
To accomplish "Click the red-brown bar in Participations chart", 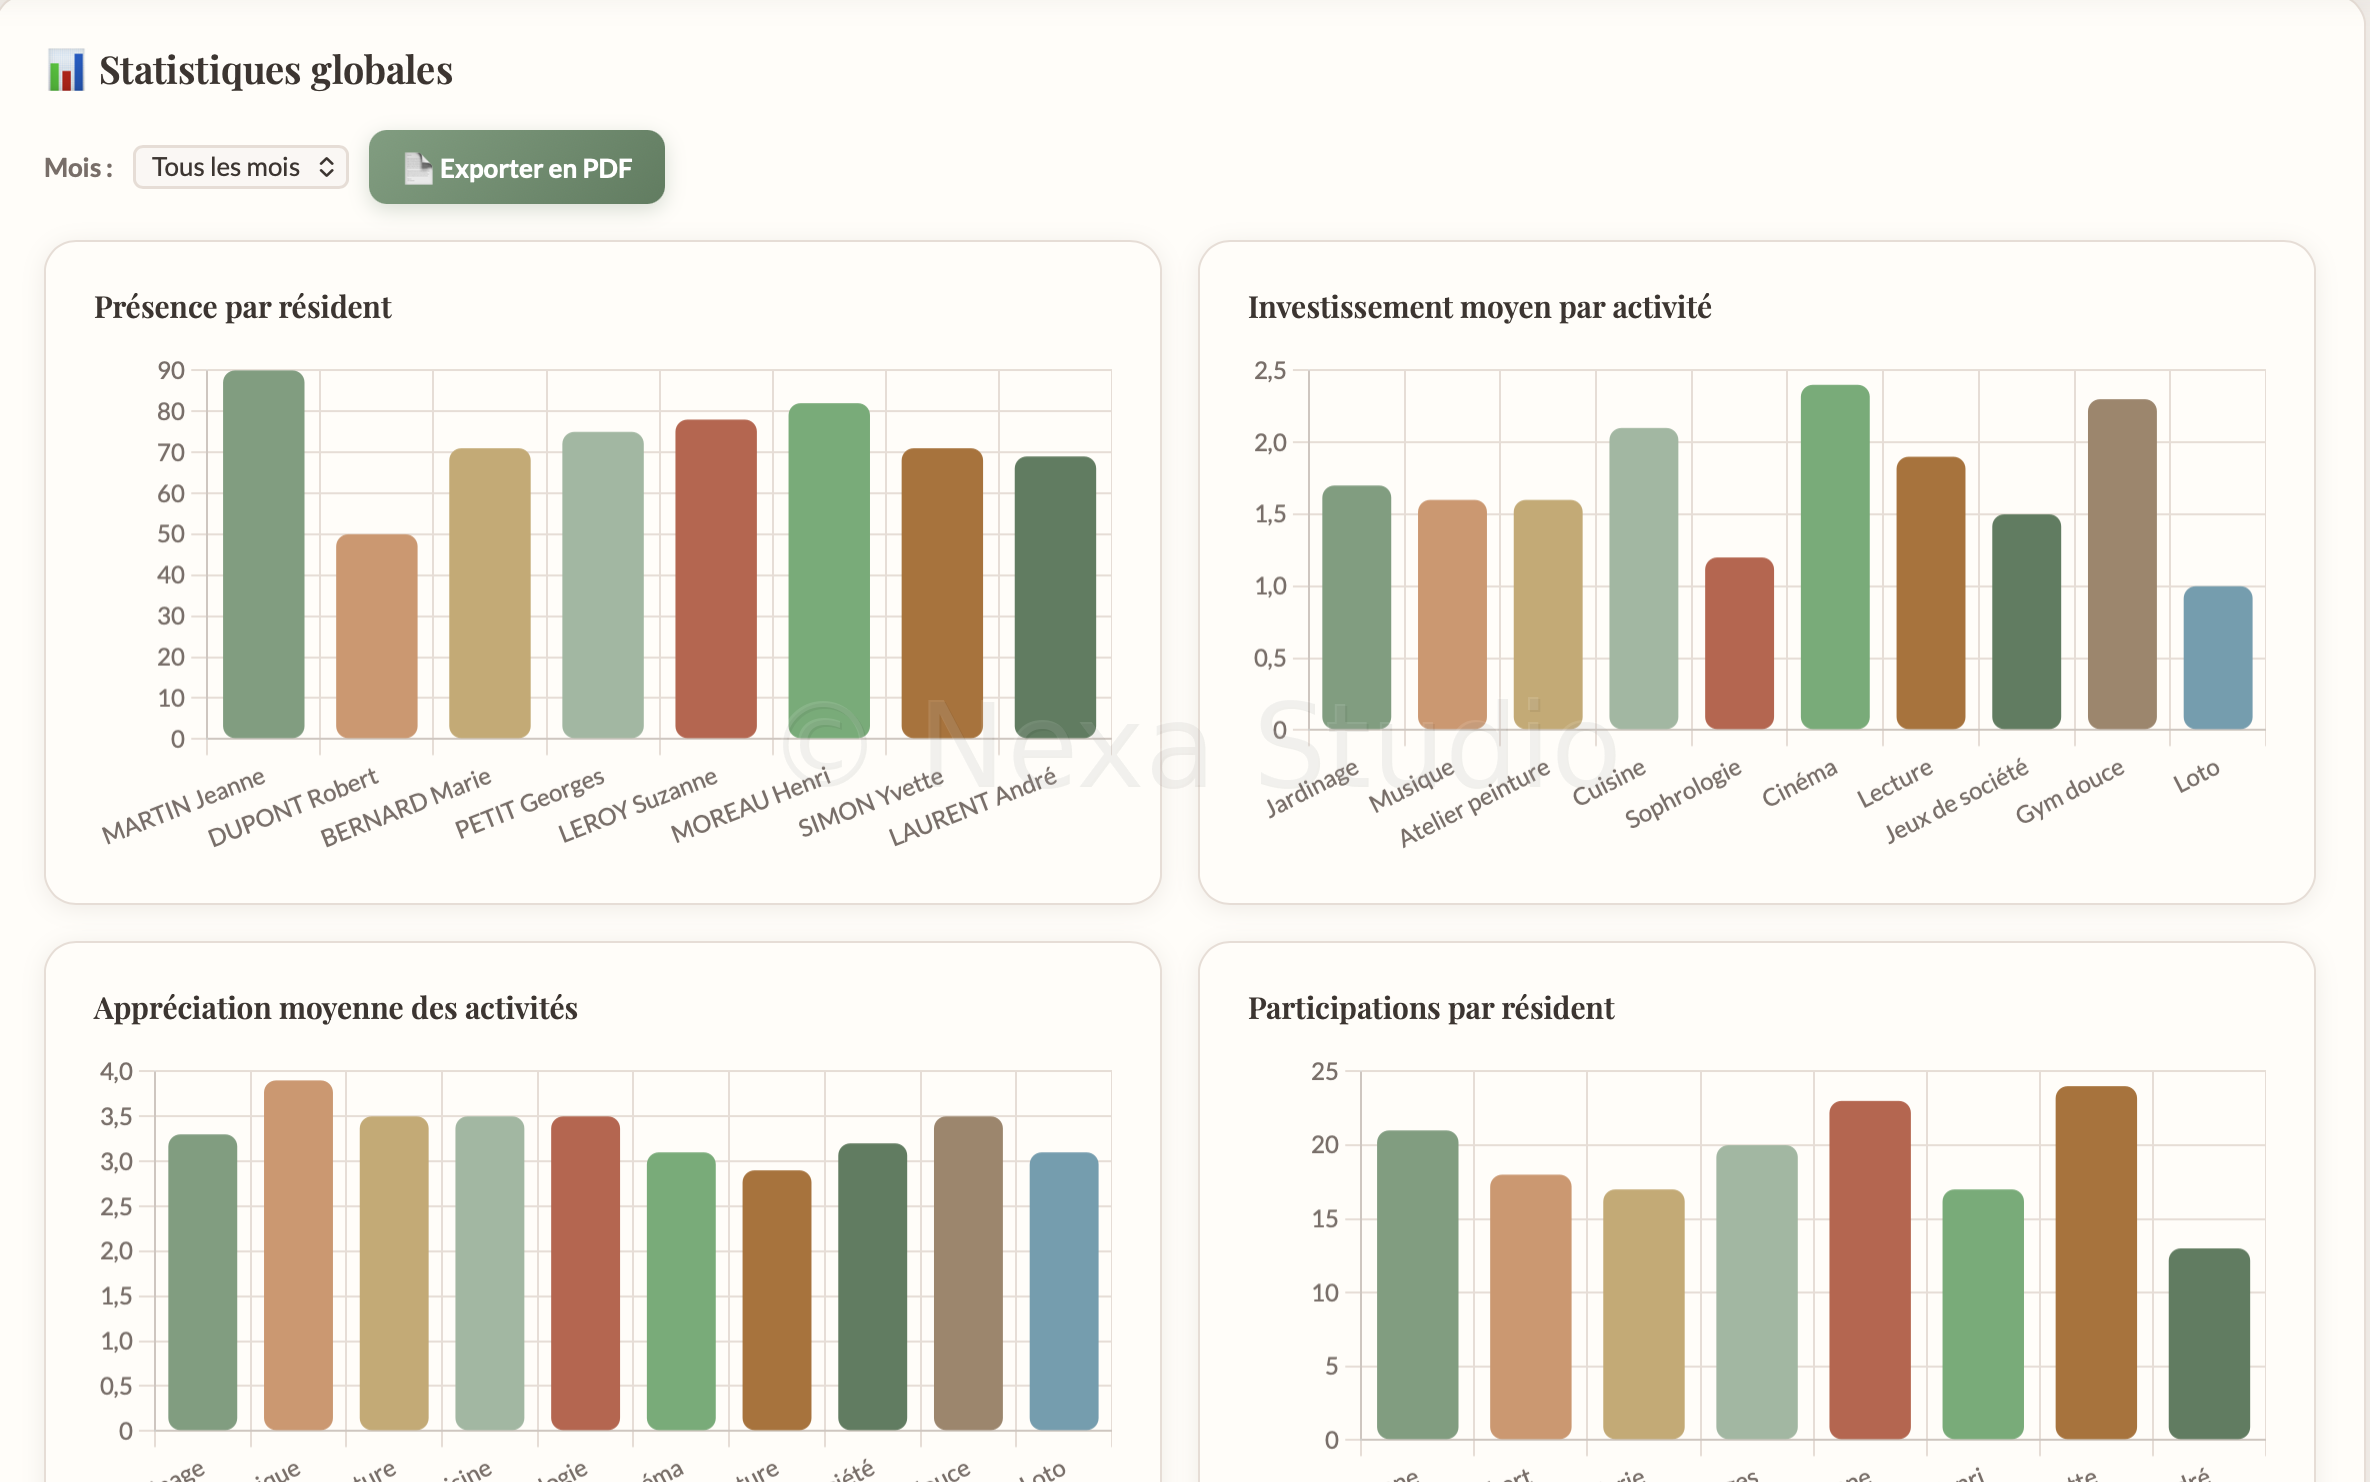I will [1869, 1270].
